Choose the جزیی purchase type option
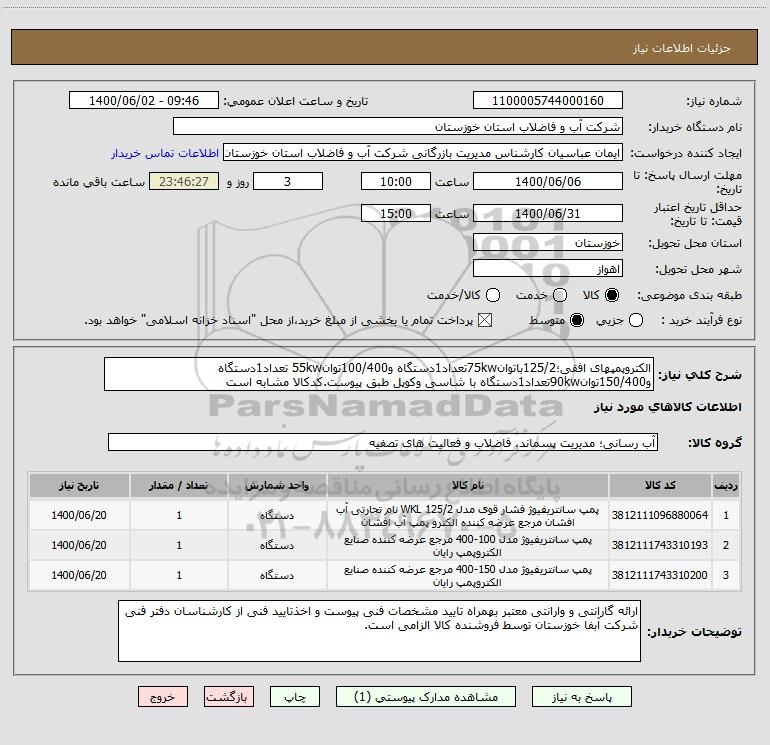This screenshot has height=745, width=770. coord(636,320)
